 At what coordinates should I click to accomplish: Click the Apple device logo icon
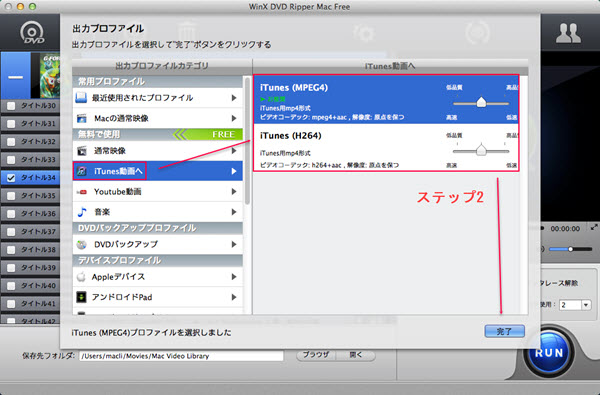(x=81, y=276)
